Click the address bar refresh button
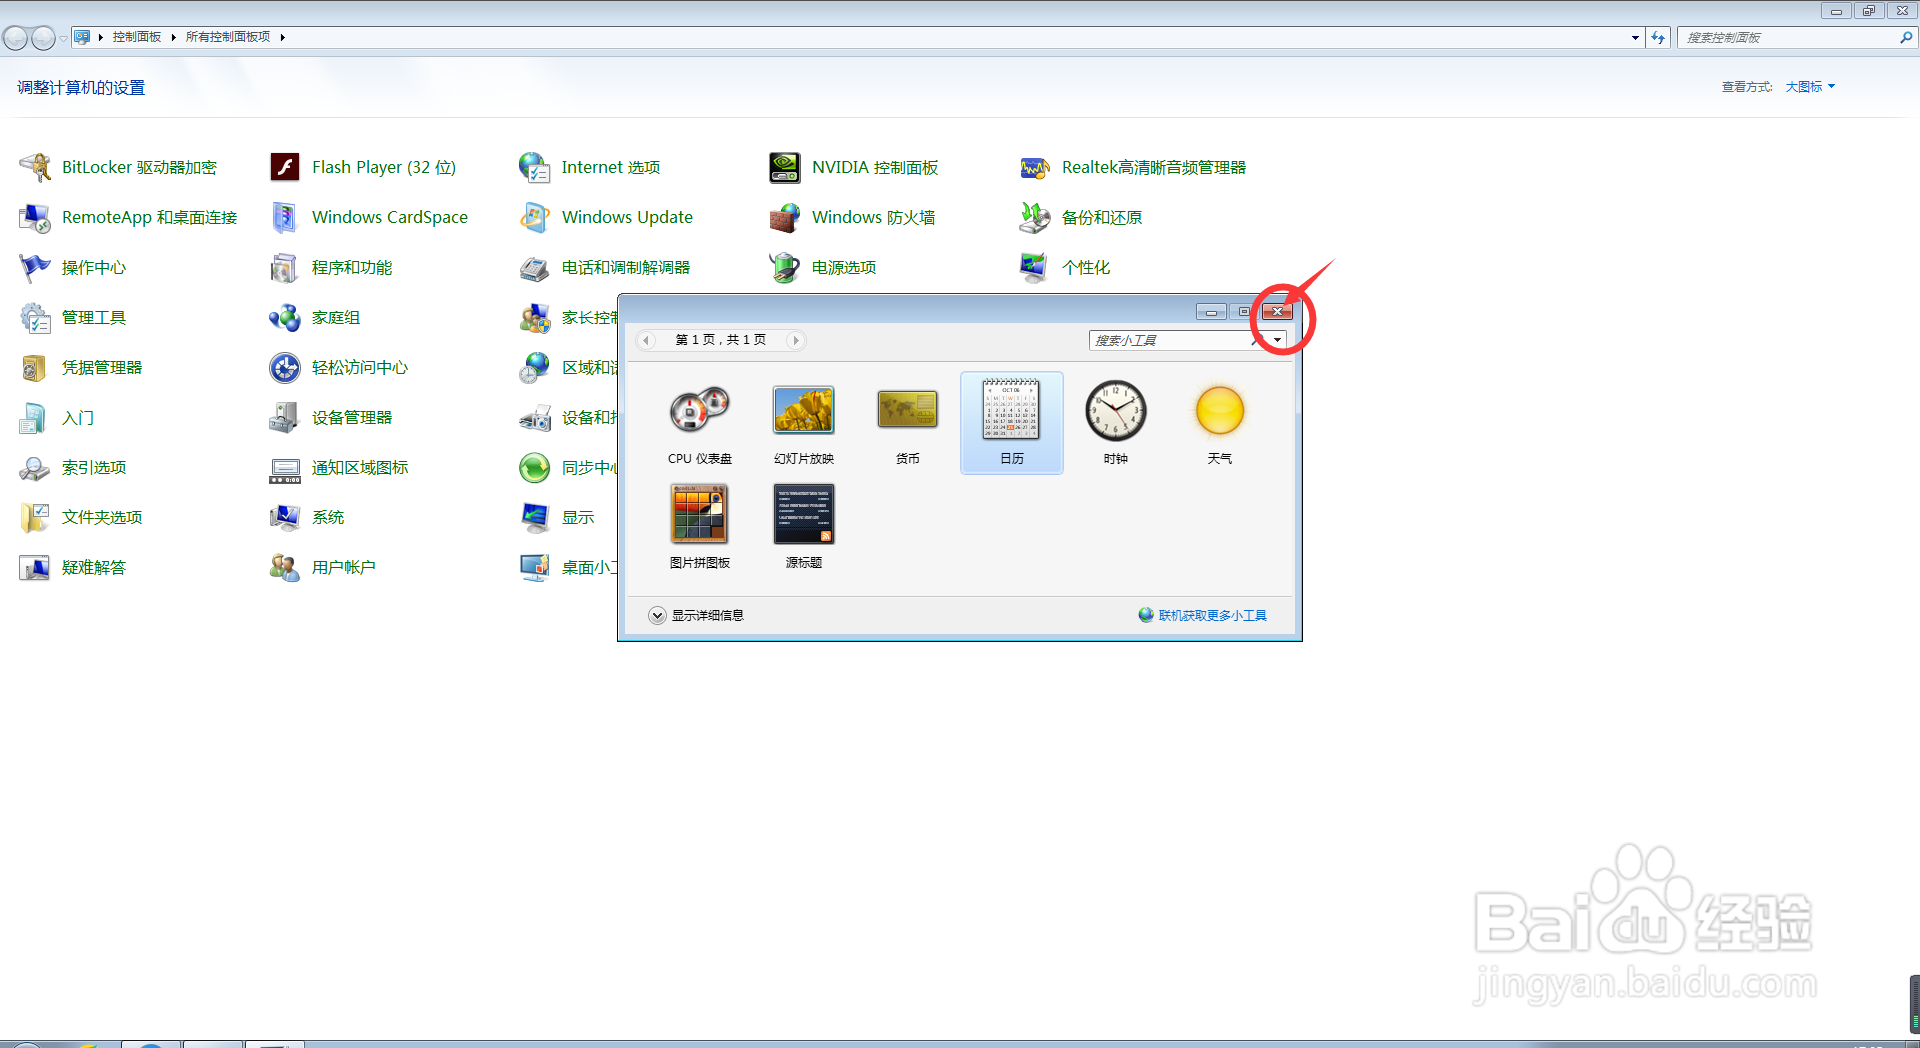The width and height of the screenshot is (1920, 1048). coord(1658,37)
